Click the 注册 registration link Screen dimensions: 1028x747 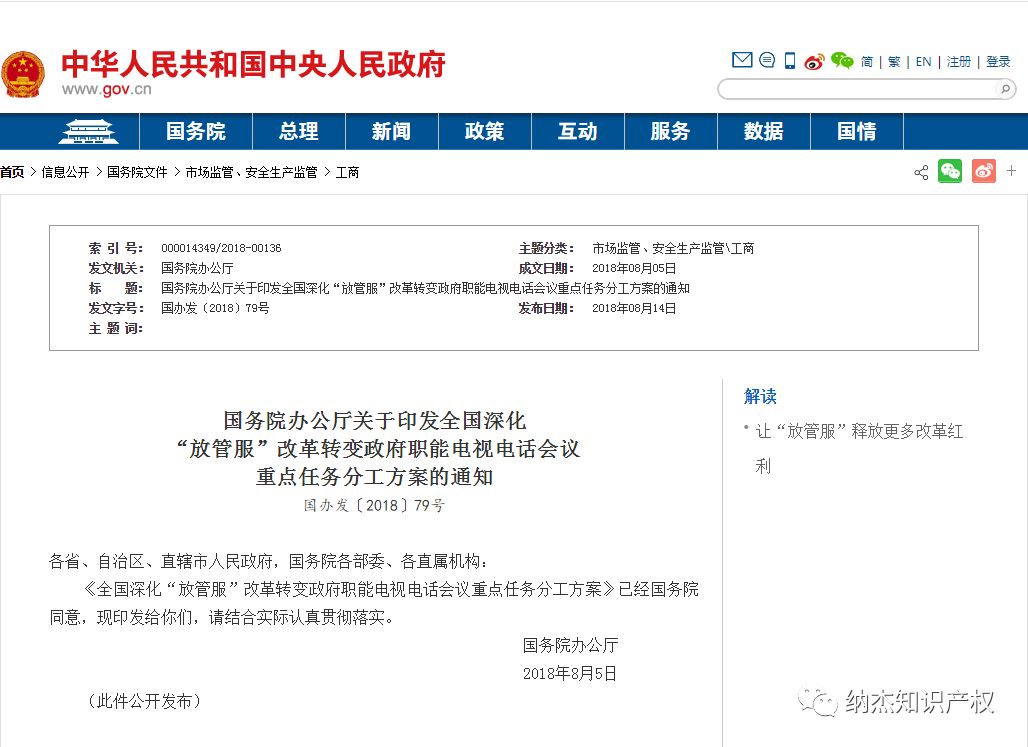click(958, 60)
